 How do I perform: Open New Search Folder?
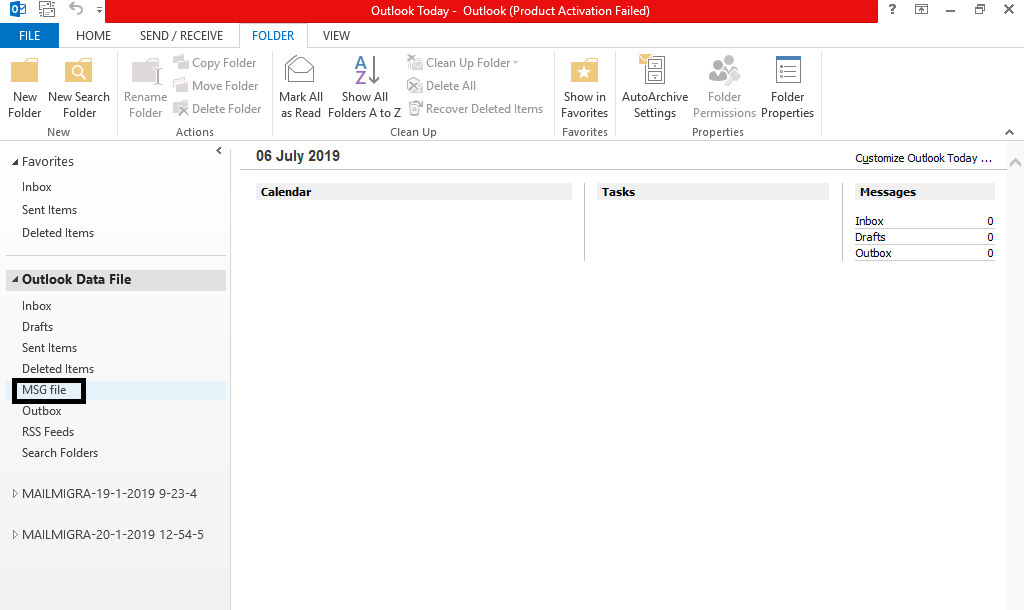(79, 88)
